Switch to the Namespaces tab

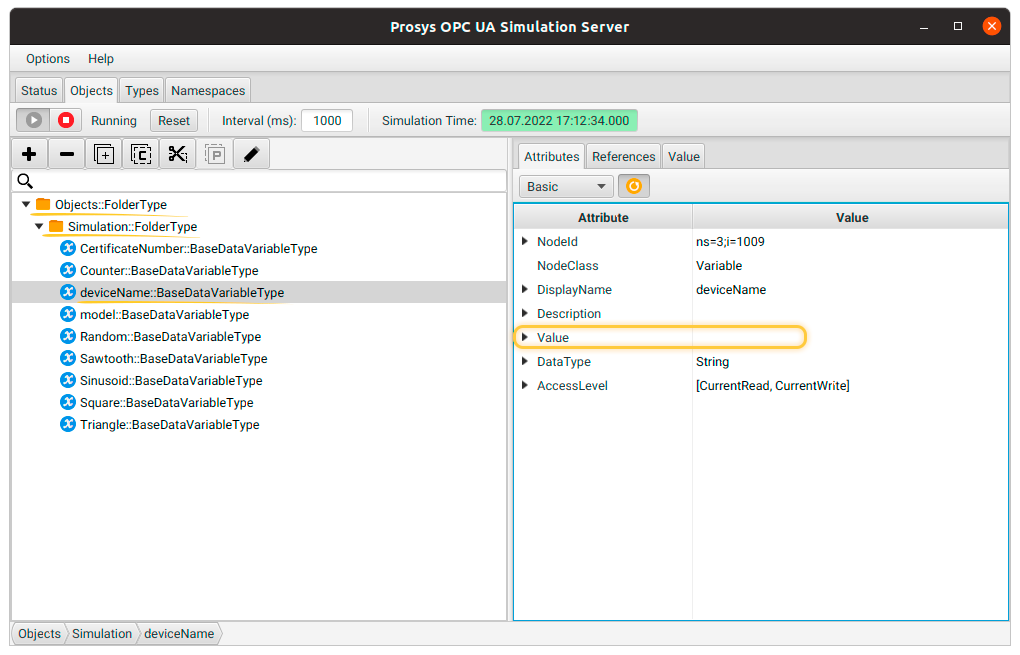point(208,90)
